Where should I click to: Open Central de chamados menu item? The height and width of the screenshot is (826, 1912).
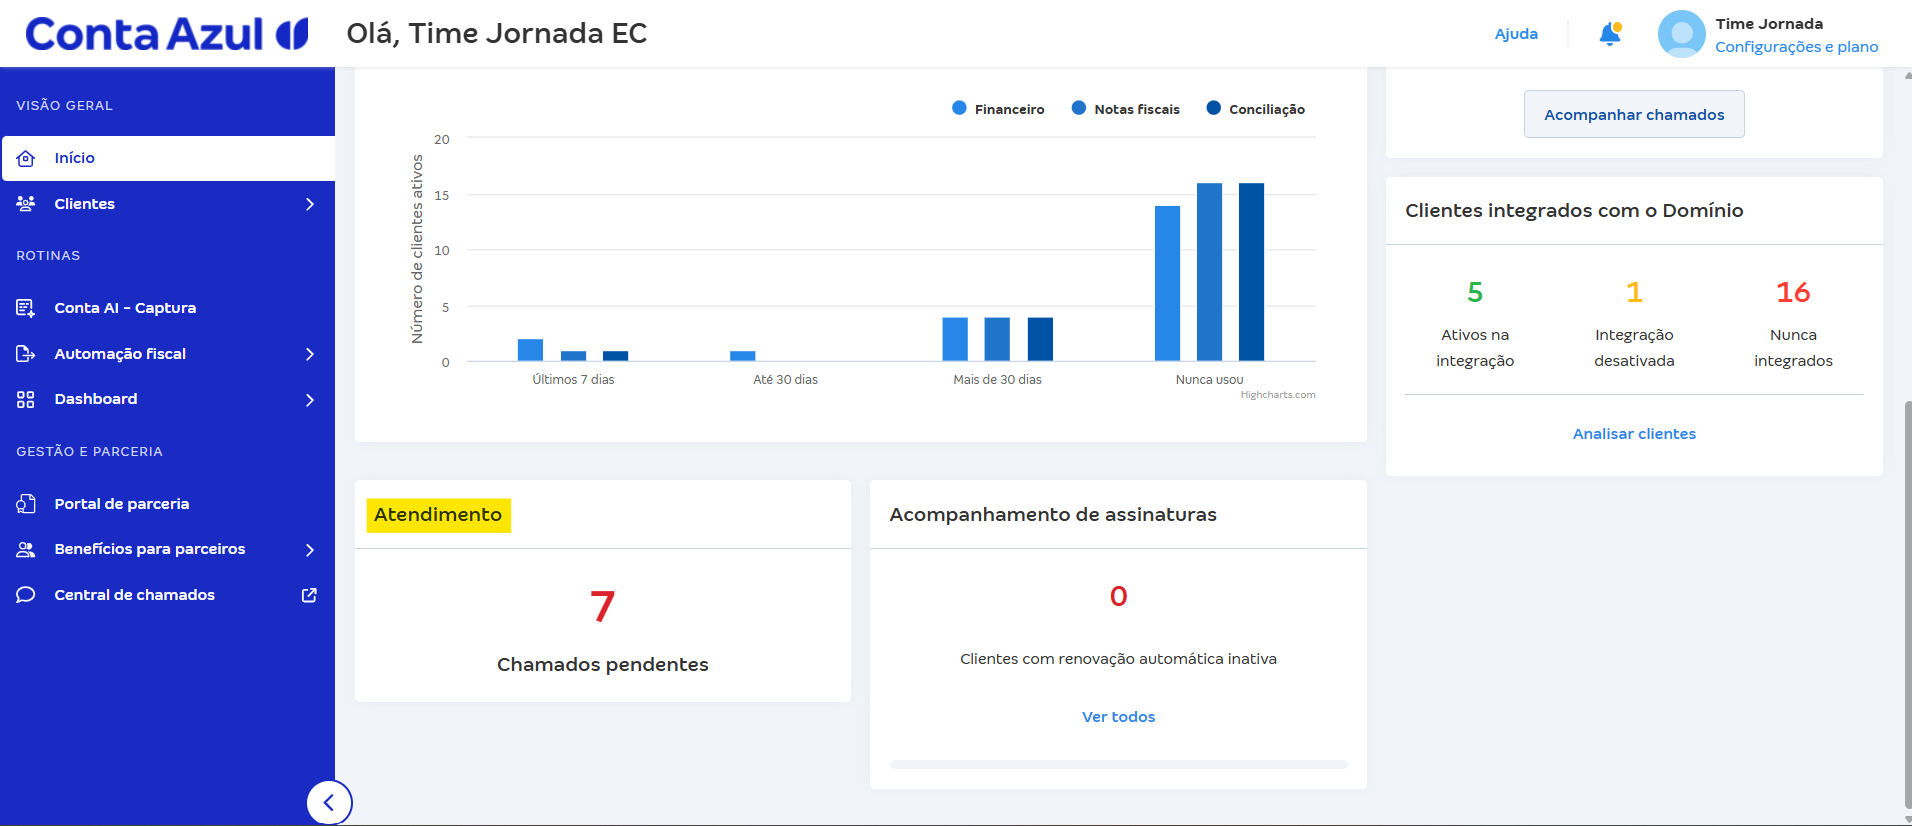coord(168,595)
